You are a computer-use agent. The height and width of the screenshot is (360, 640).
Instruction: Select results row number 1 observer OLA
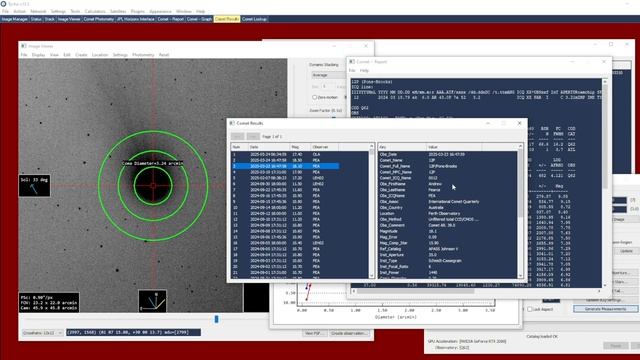[x=285, y=154]
